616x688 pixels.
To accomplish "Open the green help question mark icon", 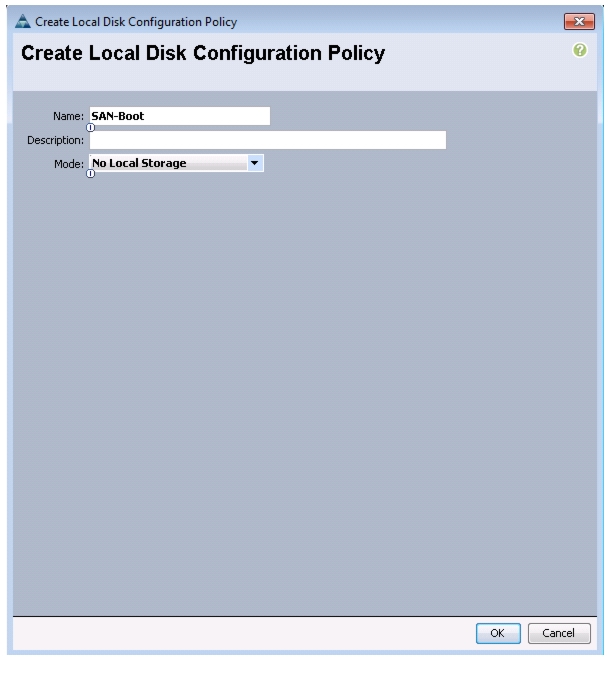I will 580,50.
